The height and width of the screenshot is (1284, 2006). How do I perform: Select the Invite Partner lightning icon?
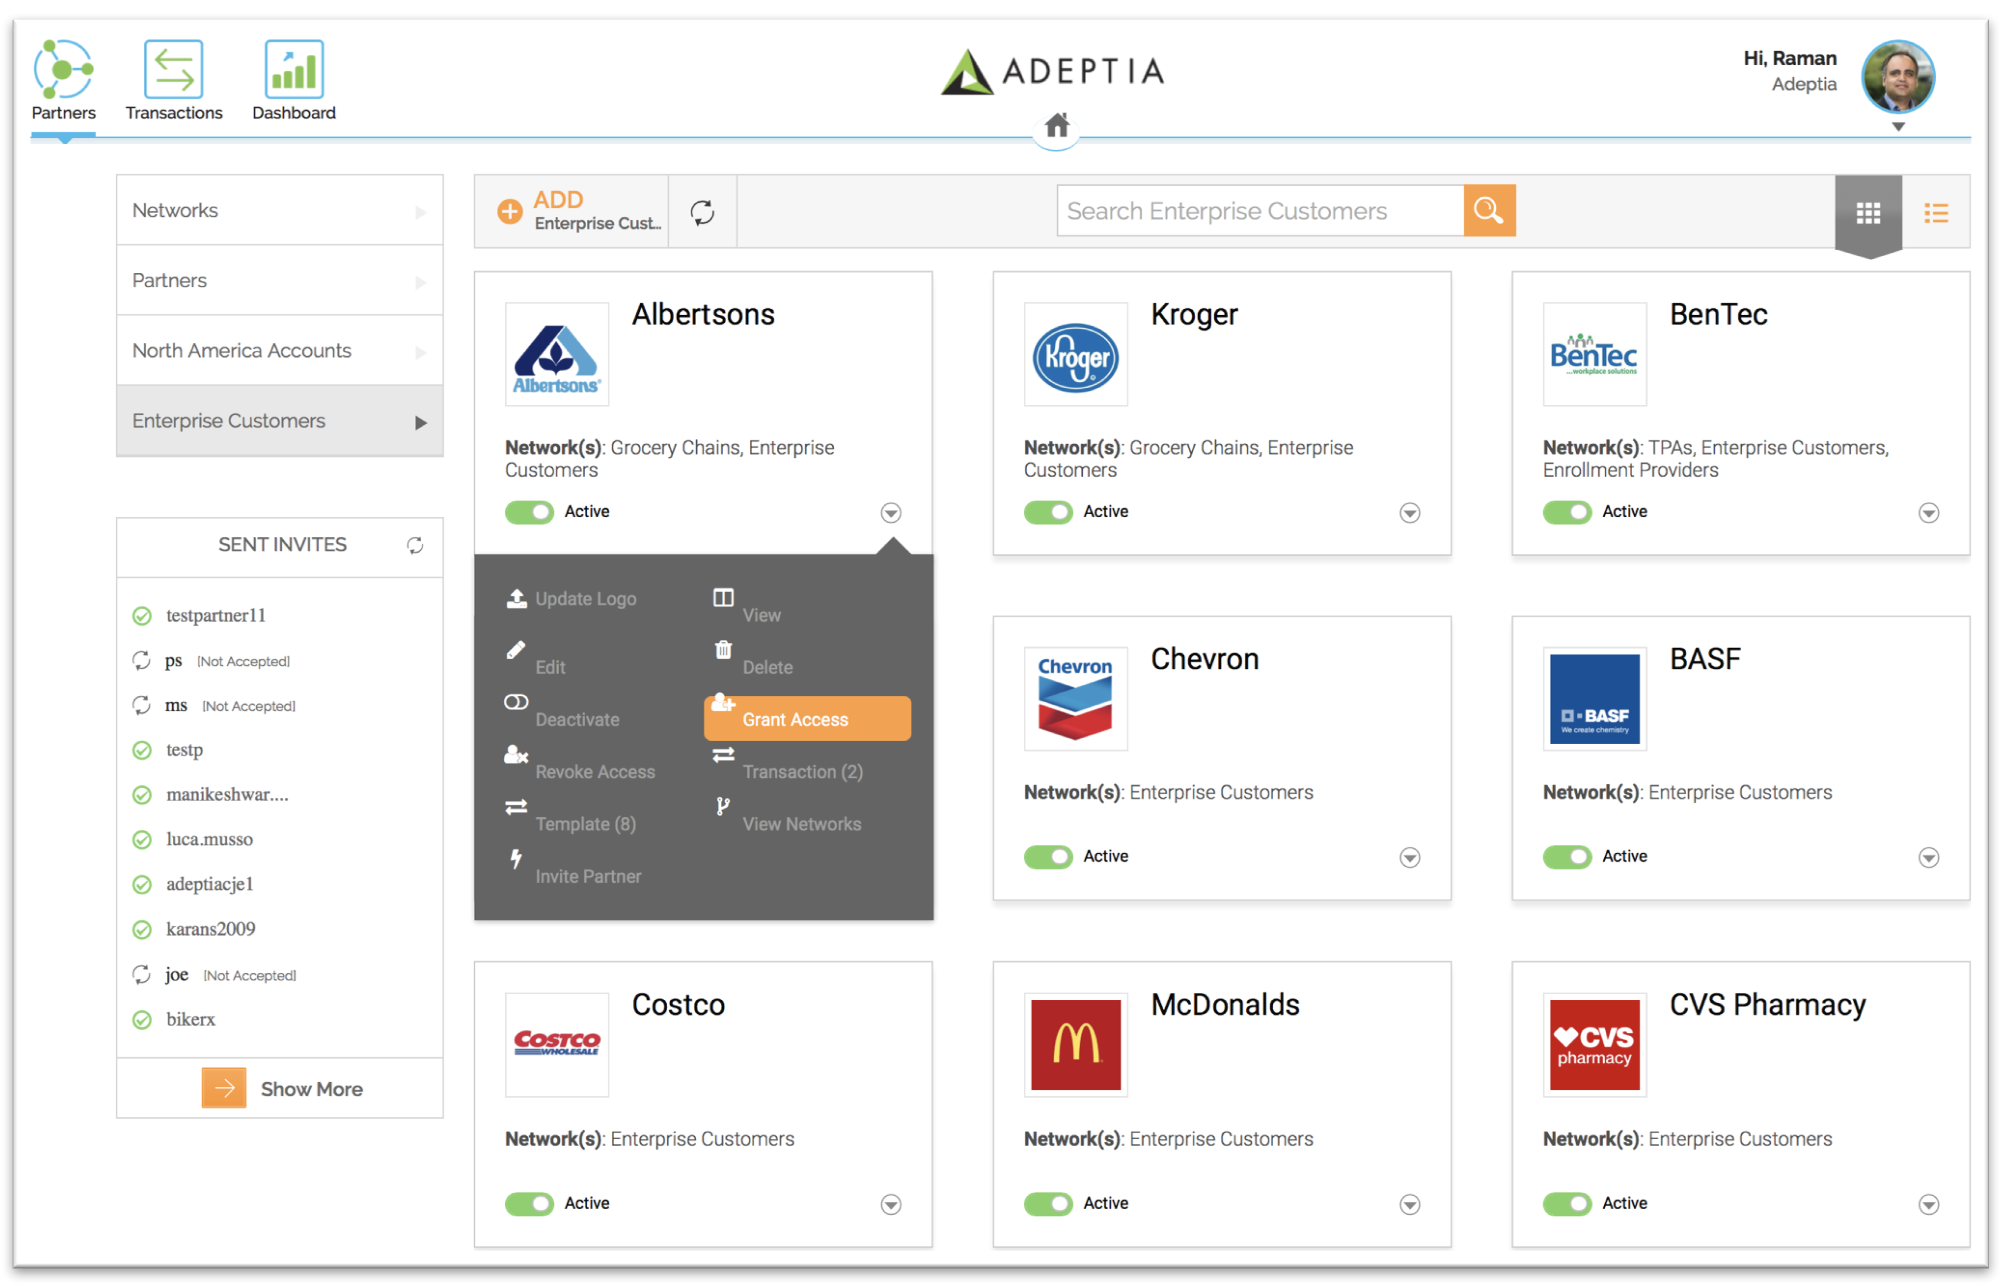tap(515, 860)
